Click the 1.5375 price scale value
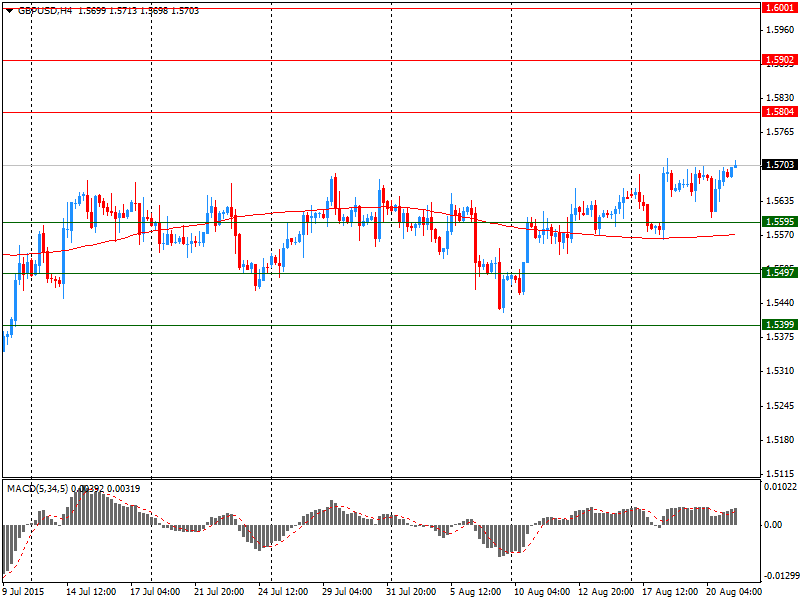 780,337
